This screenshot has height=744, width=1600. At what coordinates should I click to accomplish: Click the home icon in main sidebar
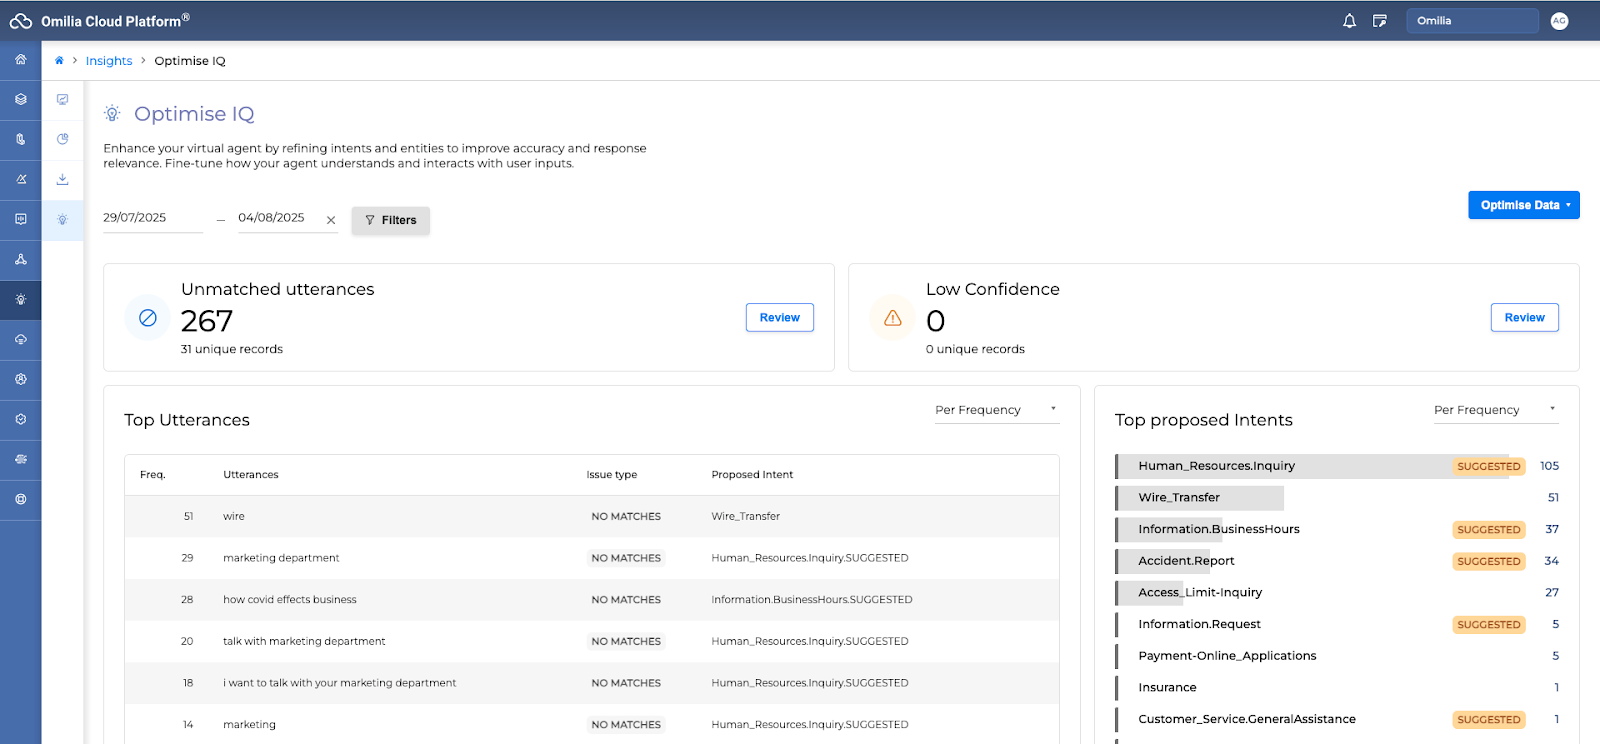[x=20, y=59]
